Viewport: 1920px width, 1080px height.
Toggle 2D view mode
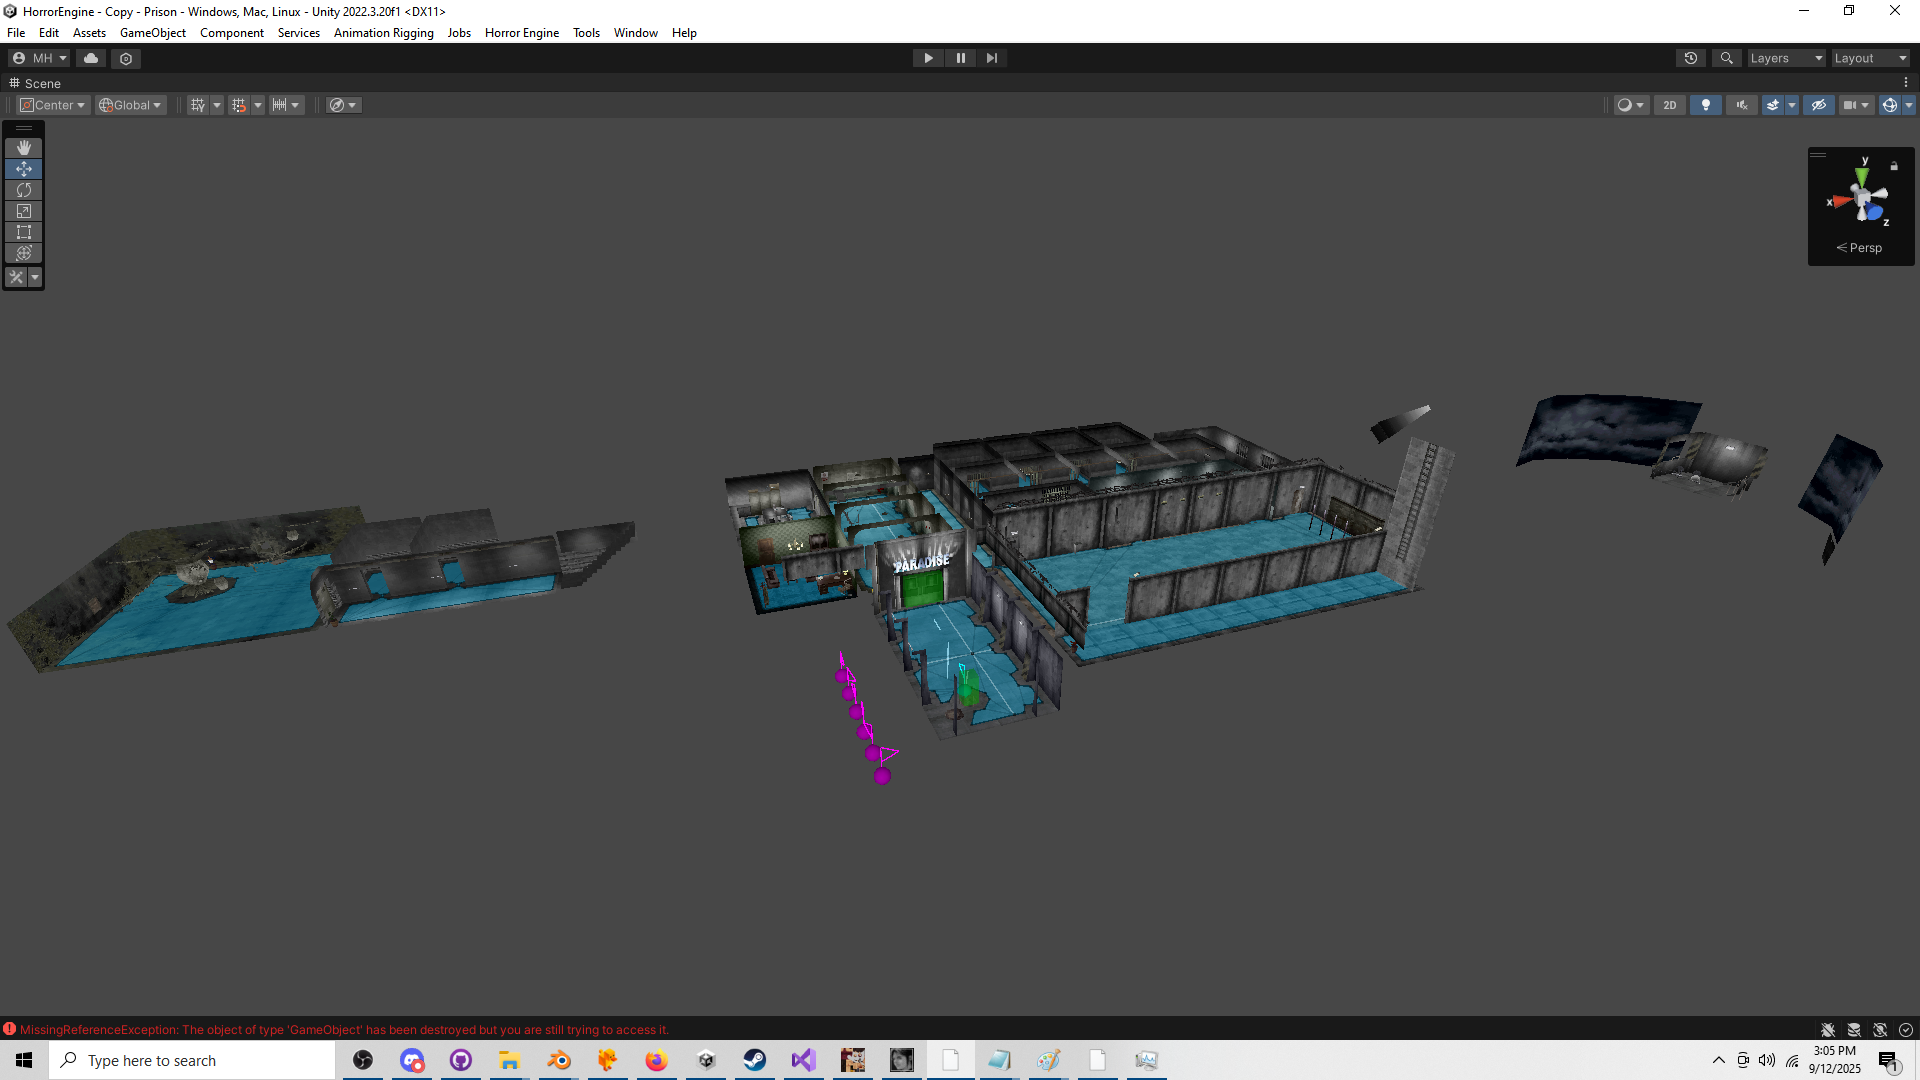1669,105
